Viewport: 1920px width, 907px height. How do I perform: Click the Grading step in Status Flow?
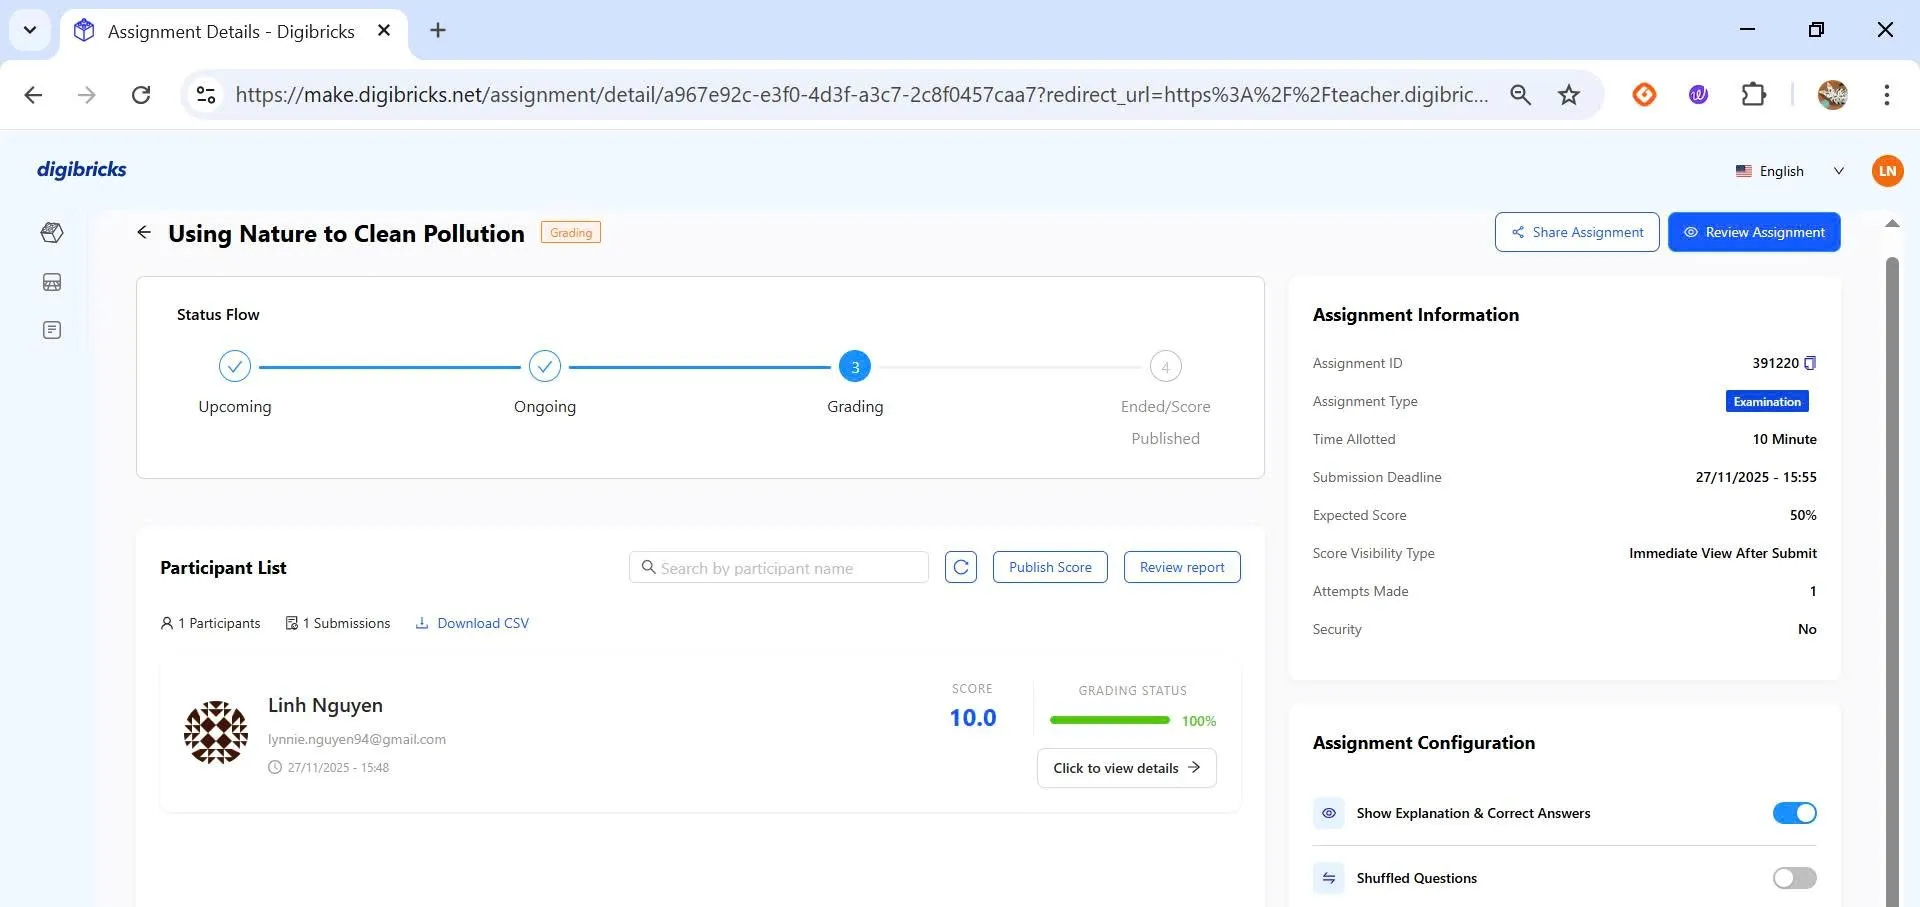coord(854,367)
